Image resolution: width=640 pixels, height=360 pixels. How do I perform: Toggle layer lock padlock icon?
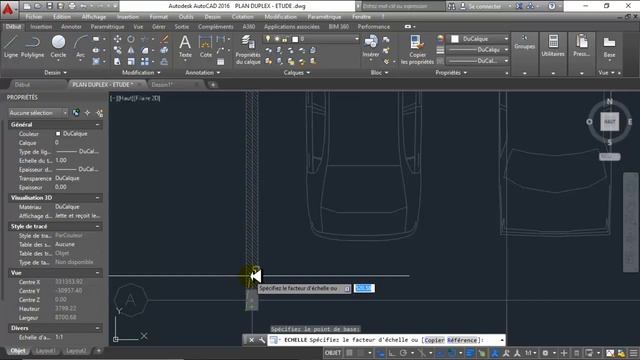click(x=285, y=39)
